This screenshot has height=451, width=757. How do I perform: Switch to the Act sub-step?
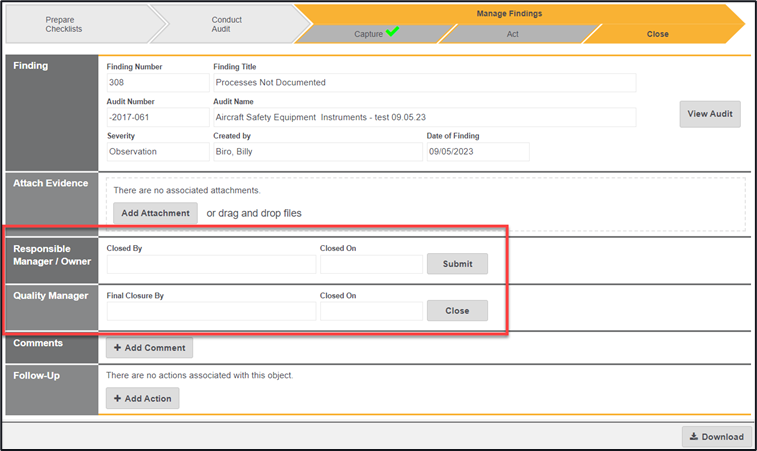(512, 34)
